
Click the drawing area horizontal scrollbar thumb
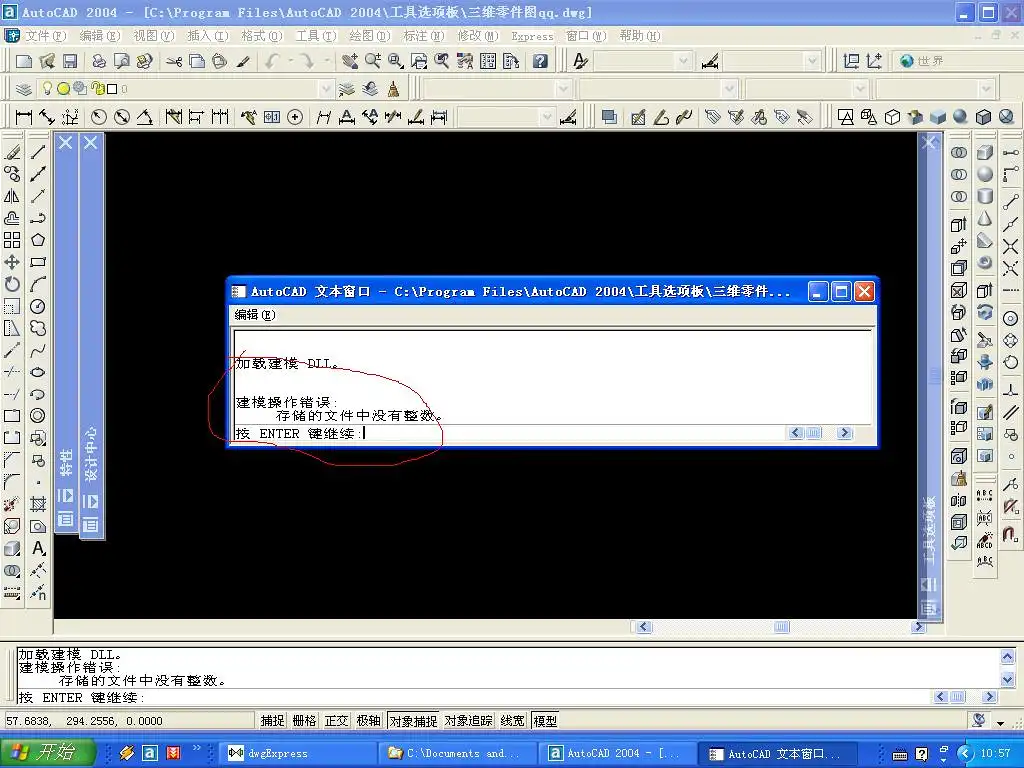tap(782, 626)
